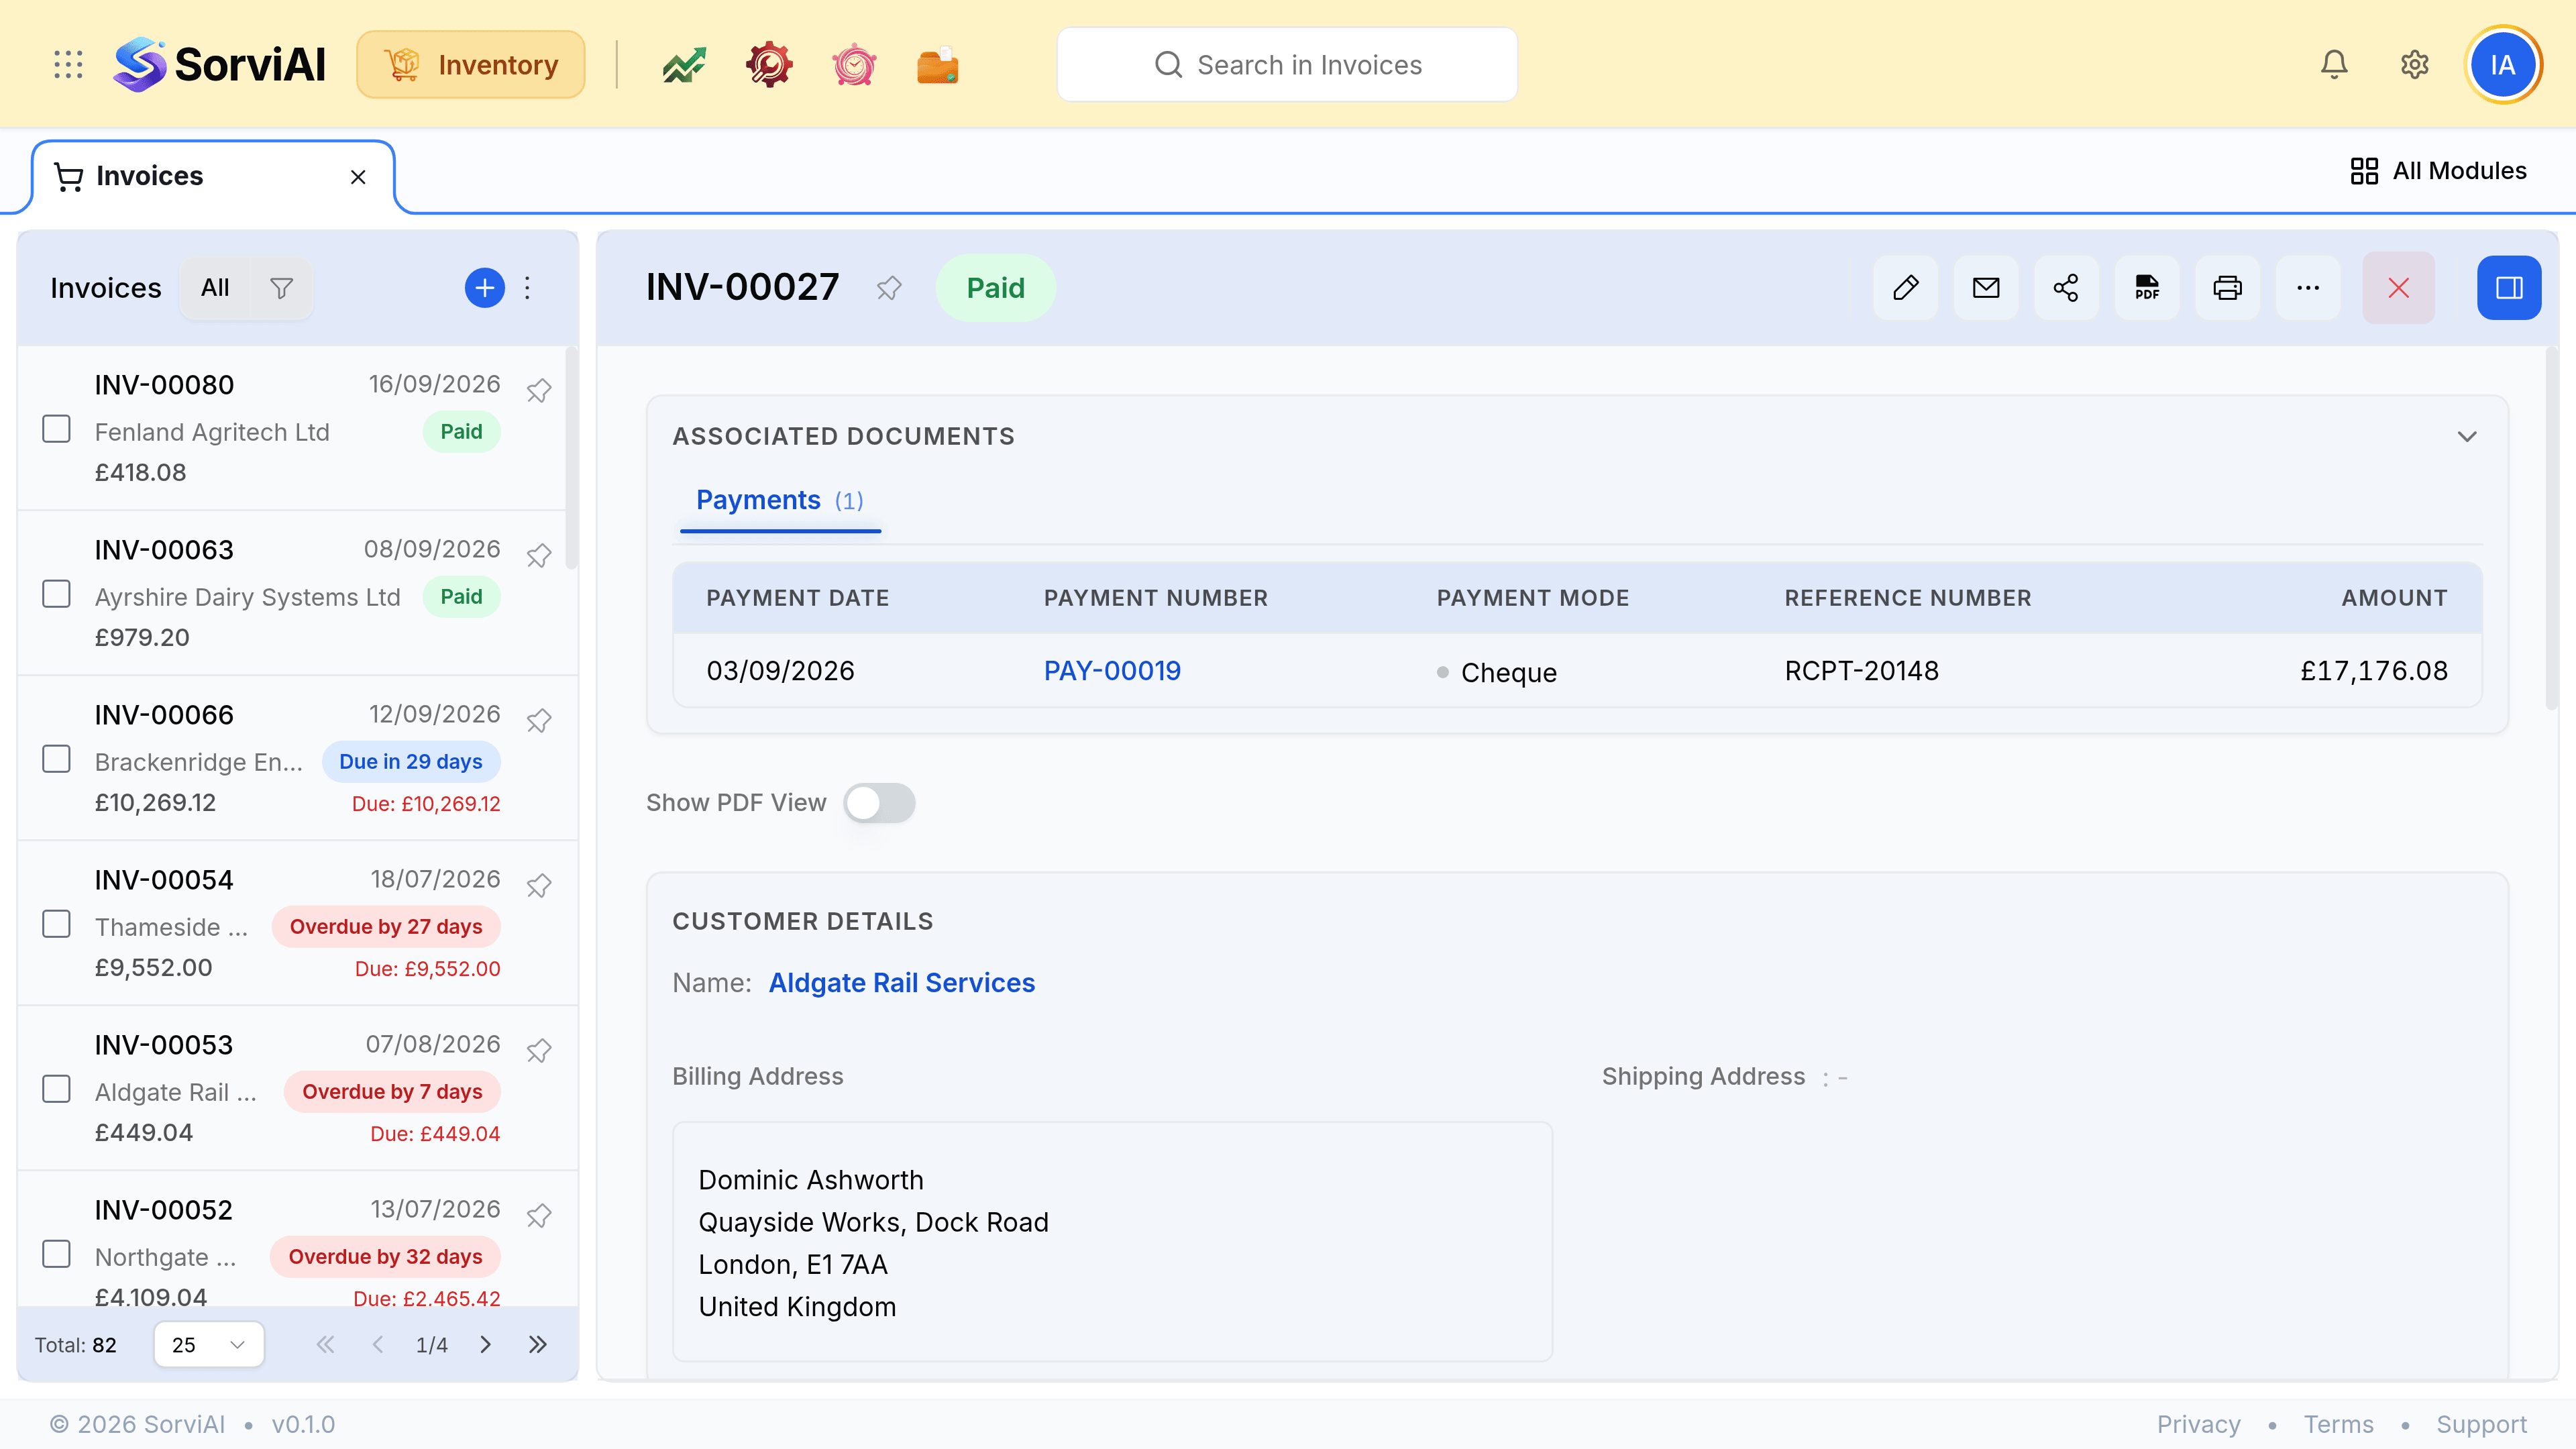The image size is (2576, 1449).
Task: Open the IA user avatar menu
Action: 2503,65
